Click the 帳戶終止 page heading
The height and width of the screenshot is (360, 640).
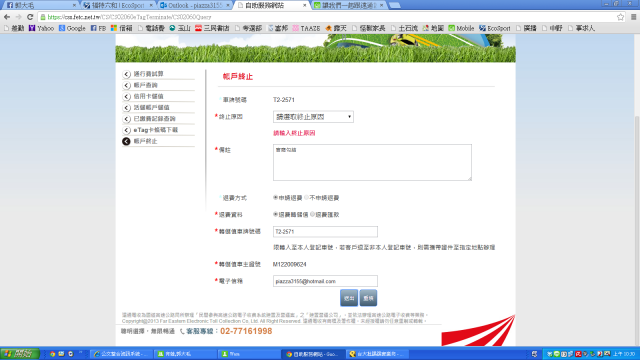coord(238,77)
